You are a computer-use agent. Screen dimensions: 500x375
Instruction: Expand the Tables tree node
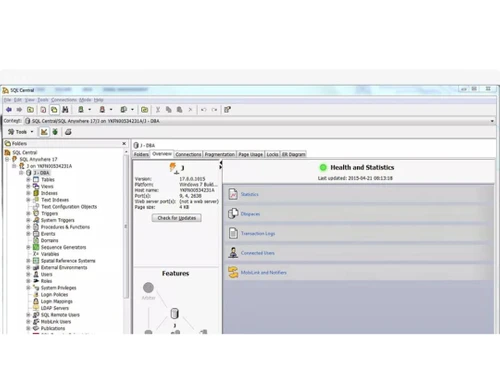tap(28, 179)
